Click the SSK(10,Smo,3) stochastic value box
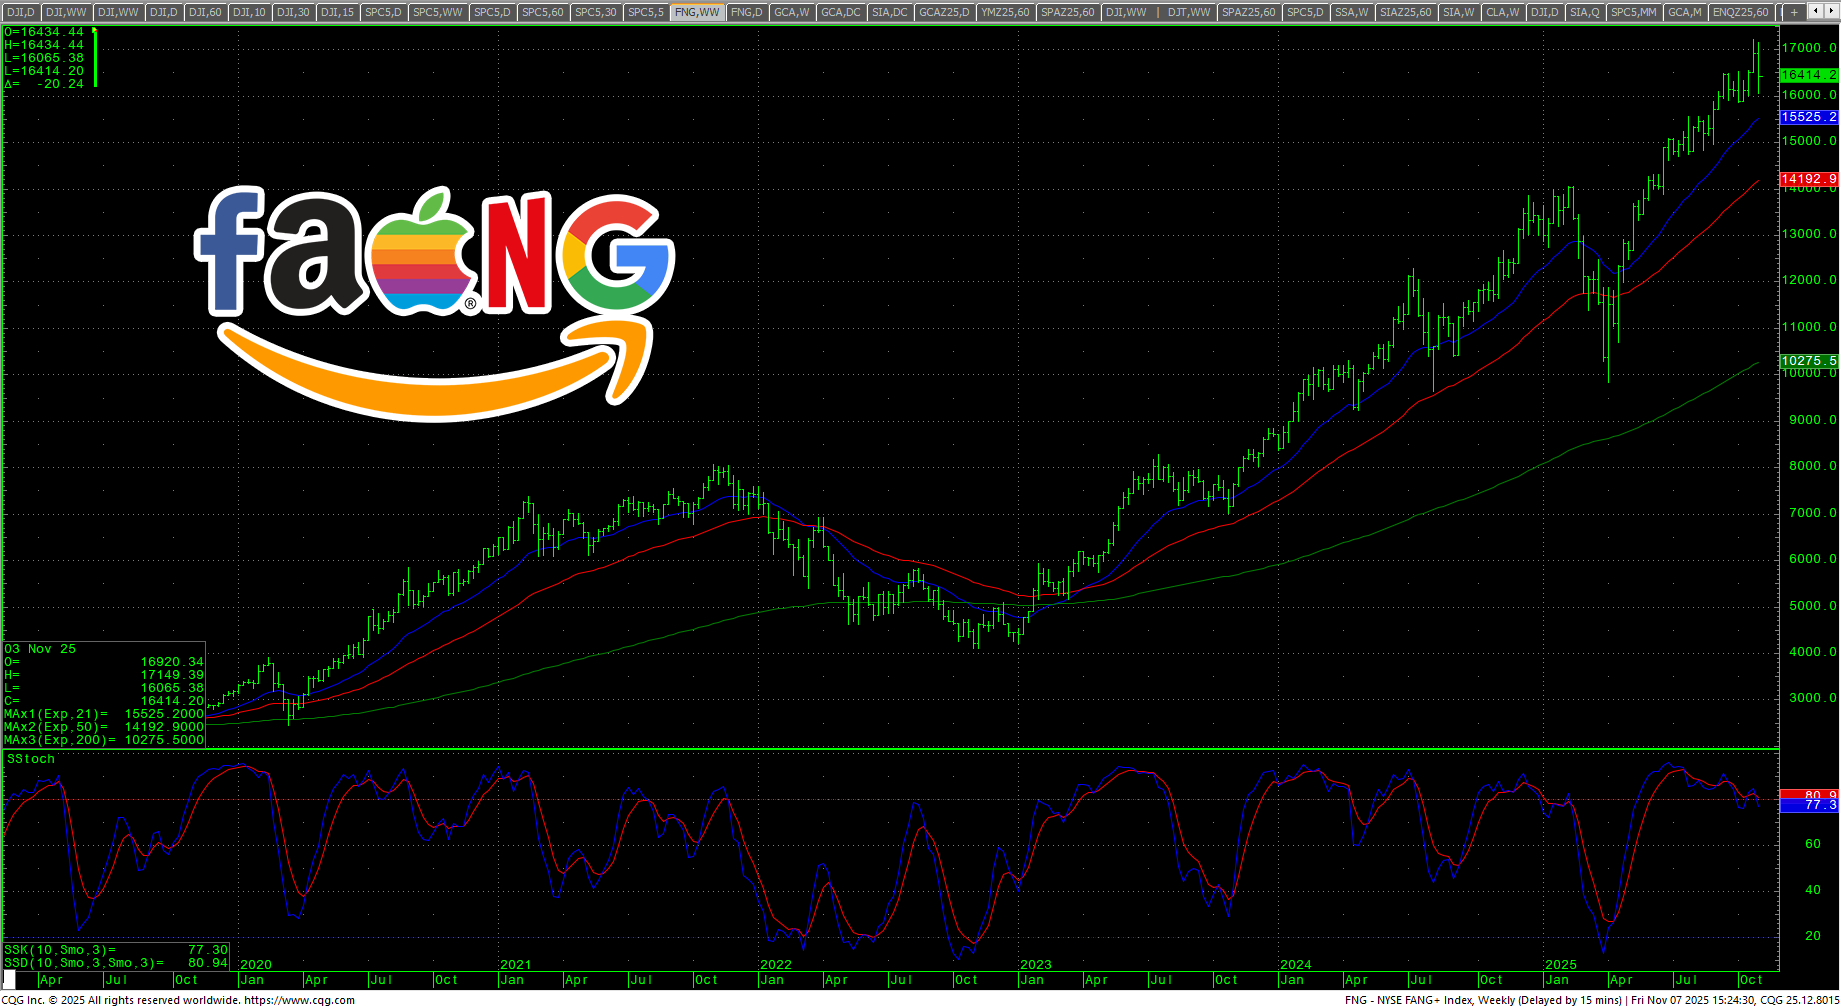Screen dimensions: 1841x1008 115,950
